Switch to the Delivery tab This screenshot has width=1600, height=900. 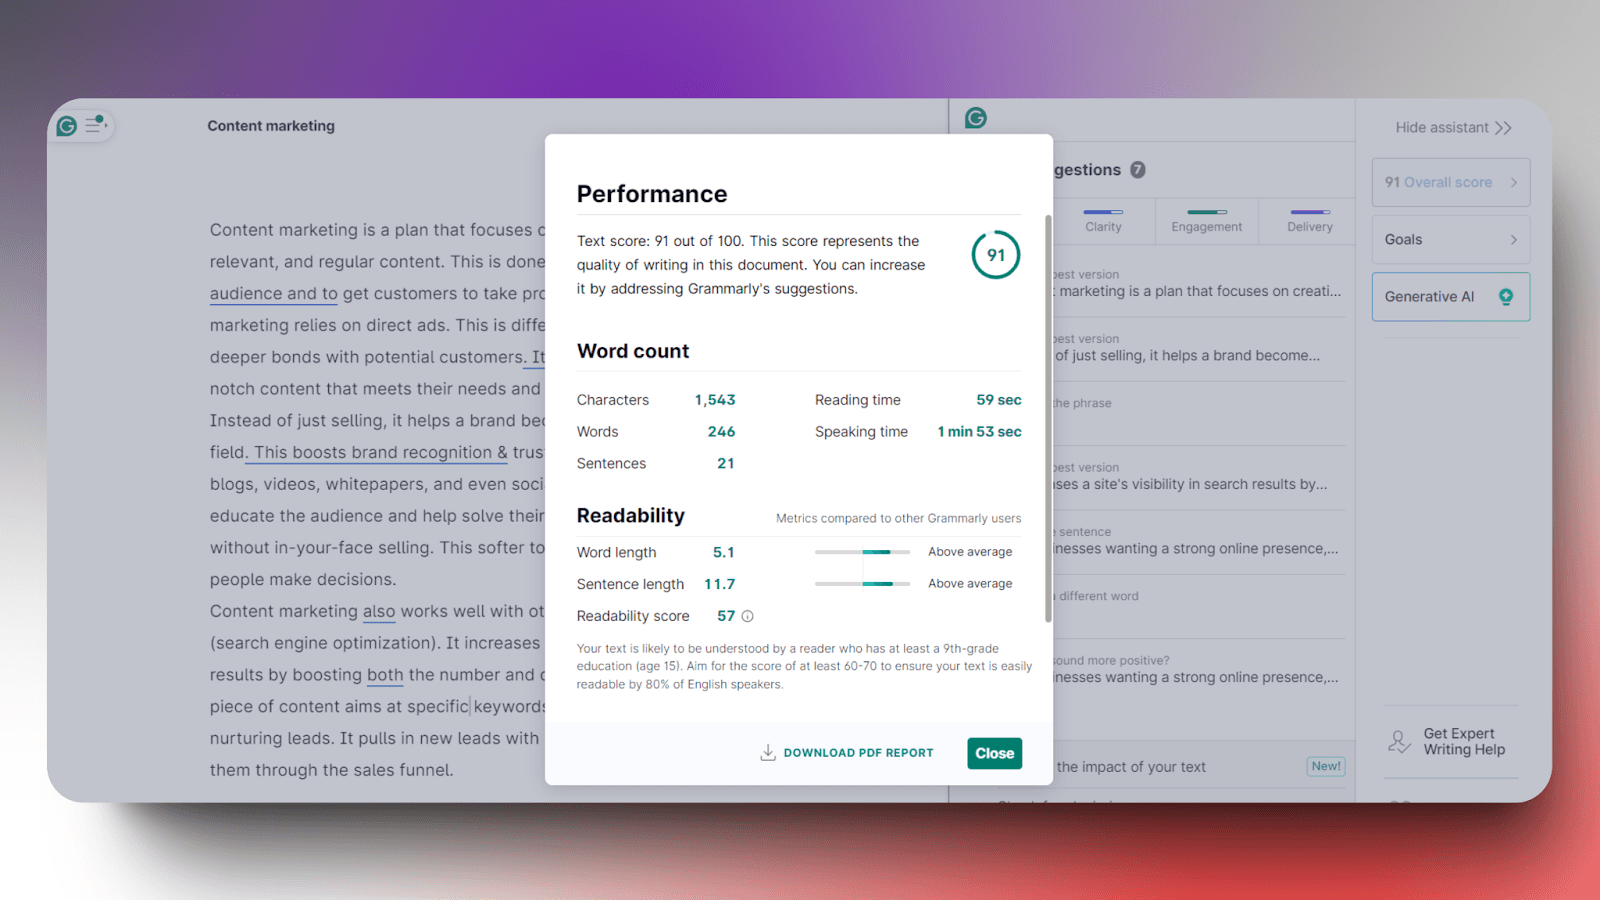pos(1310,221)
